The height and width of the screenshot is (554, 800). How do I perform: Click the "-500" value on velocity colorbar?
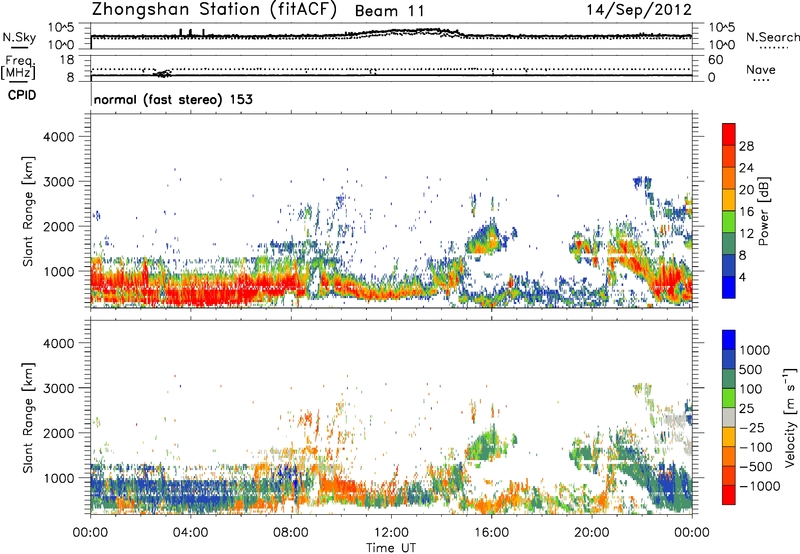[x=756, y=467]
